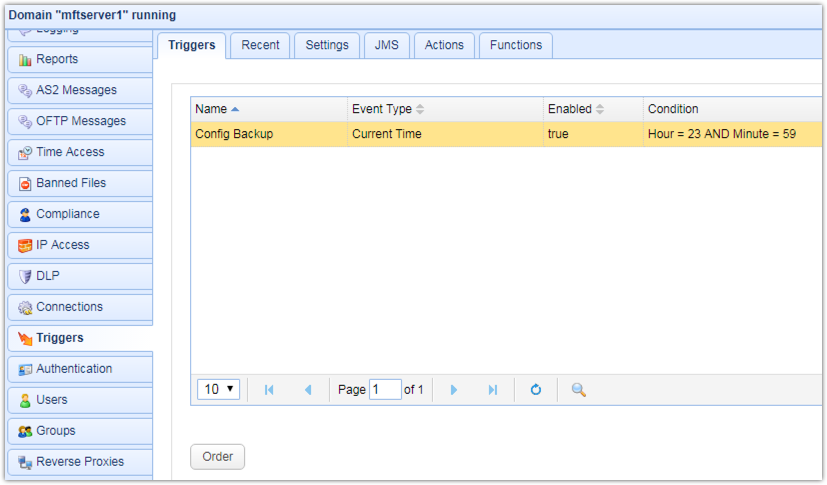Click the IP Access firewall icon
827x485 pixels.
point(25,246)
